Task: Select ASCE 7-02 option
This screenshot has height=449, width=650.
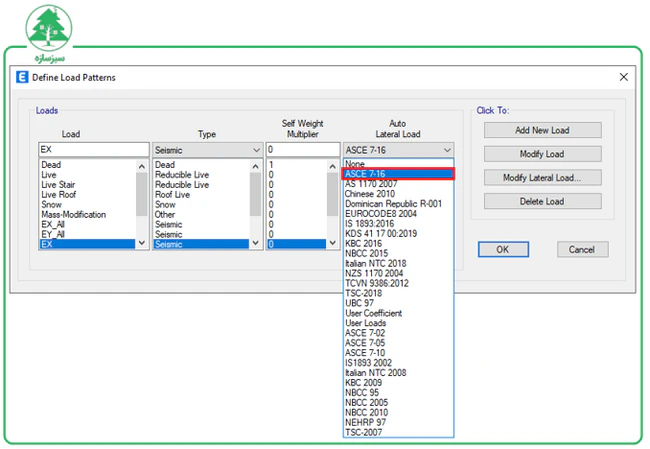Action: (398, 333)
